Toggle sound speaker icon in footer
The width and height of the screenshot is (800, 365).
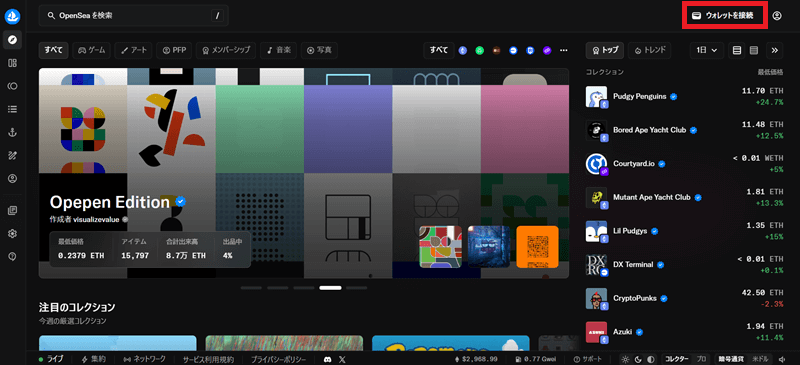click(x=783, y=359)
